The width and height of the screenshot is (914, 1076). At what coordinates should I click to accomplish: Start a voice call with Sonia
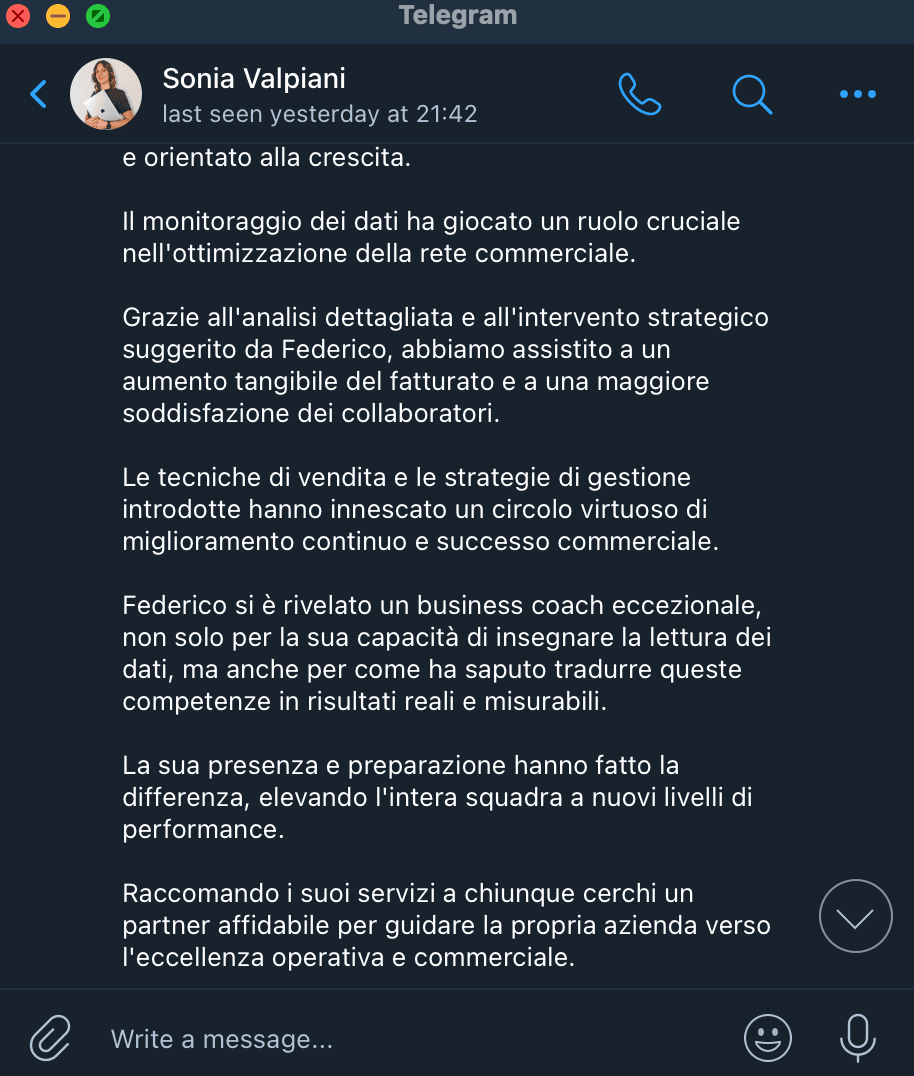coord(640,95)
